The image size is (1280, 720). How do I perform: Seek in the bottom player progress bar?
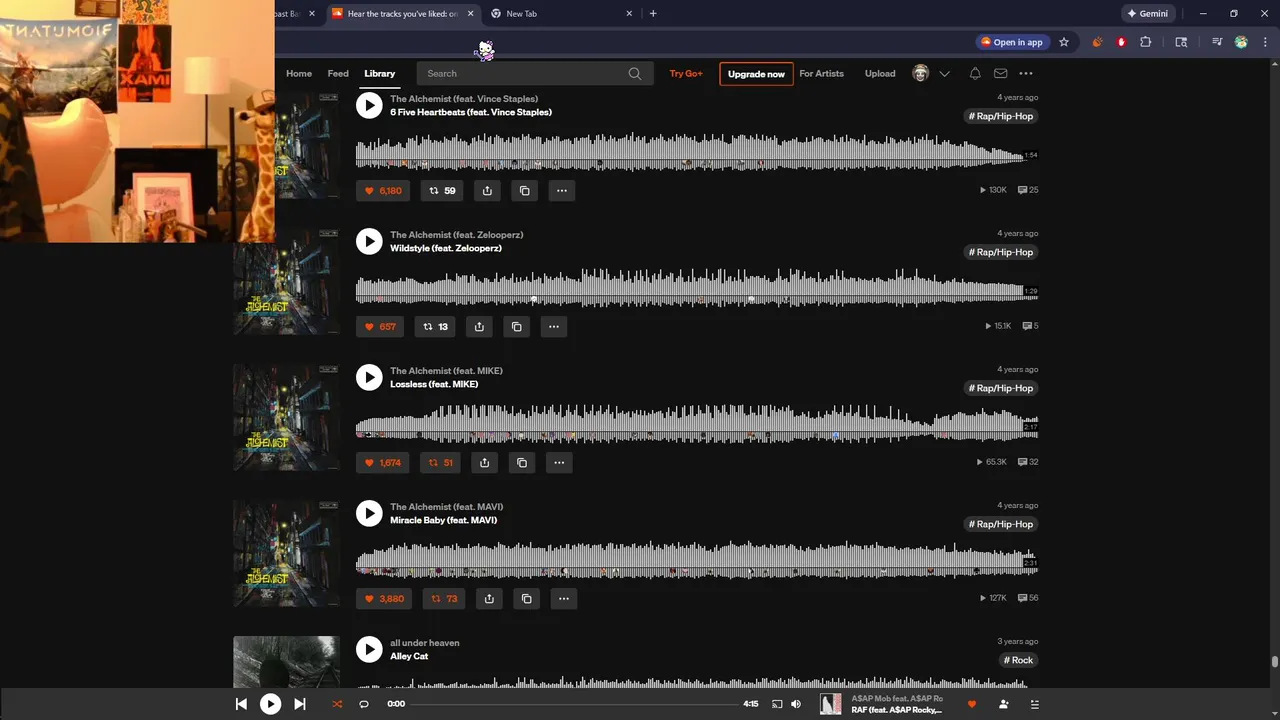click(574, 704)
